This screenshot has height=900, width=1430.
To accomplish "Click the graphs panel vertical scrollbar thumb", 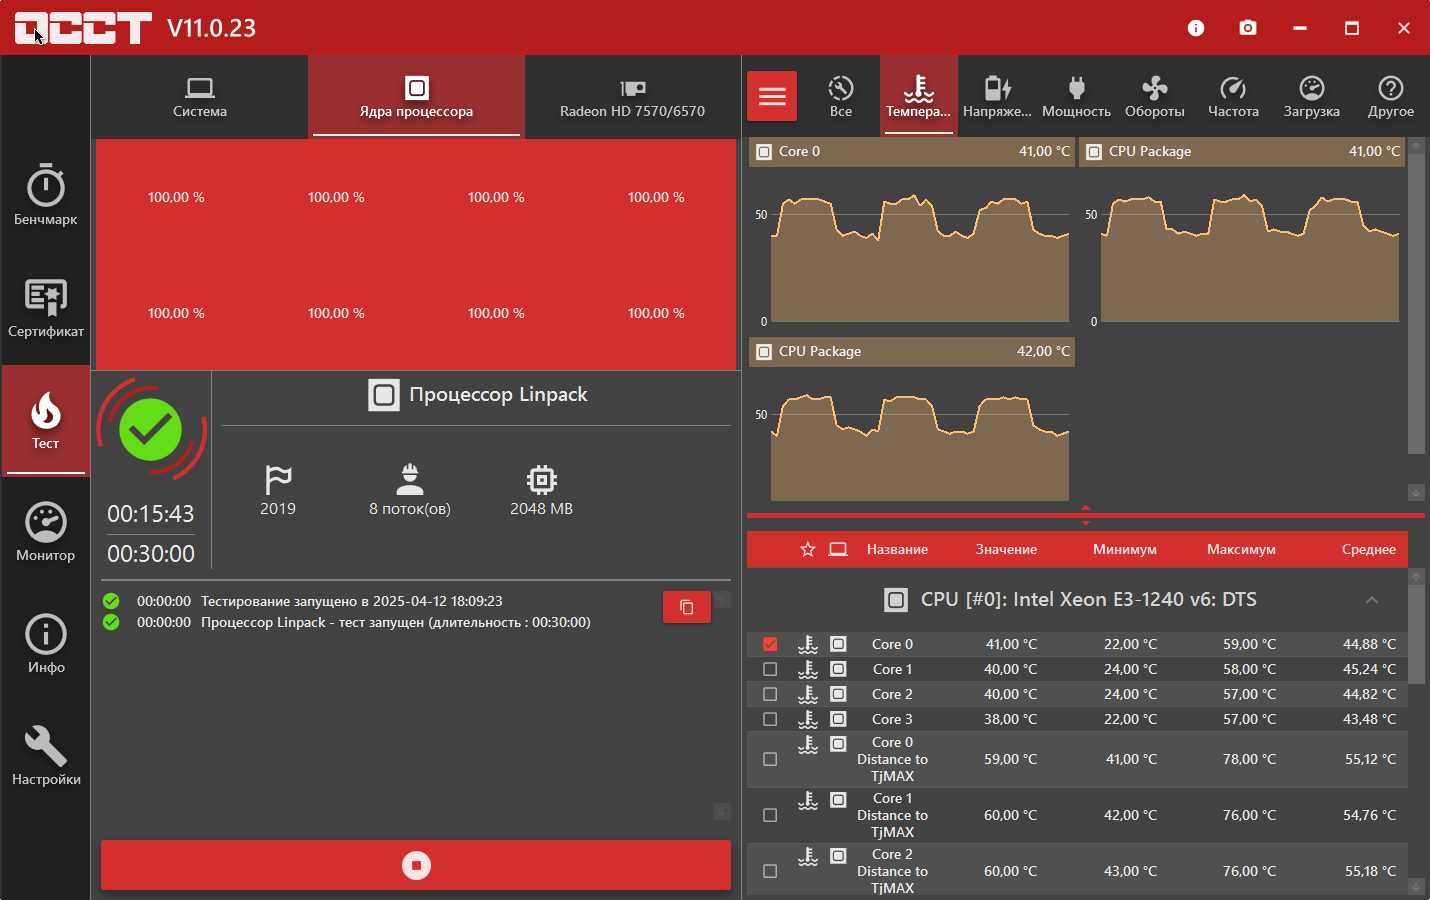I will pyautogui.click(x=1418, y=304).
